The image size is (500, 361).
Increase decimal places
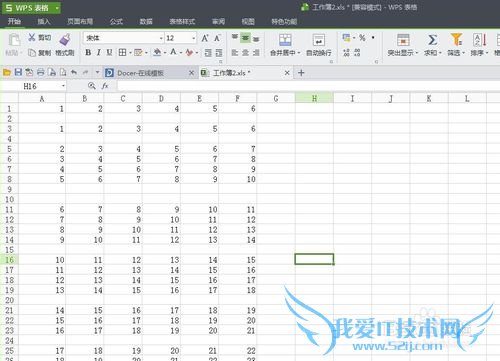click(x=346, y=52)
